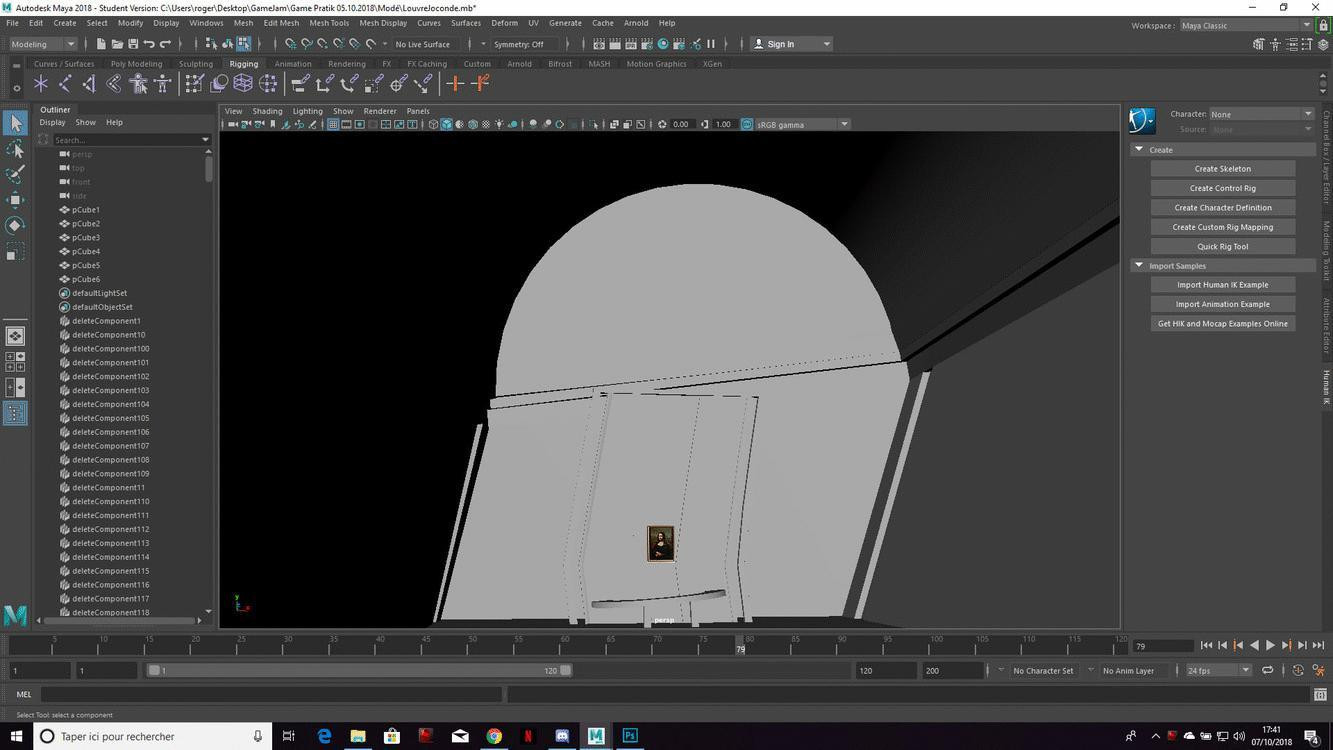
Task: Toggle the loop playback button
Action: 1268,671
